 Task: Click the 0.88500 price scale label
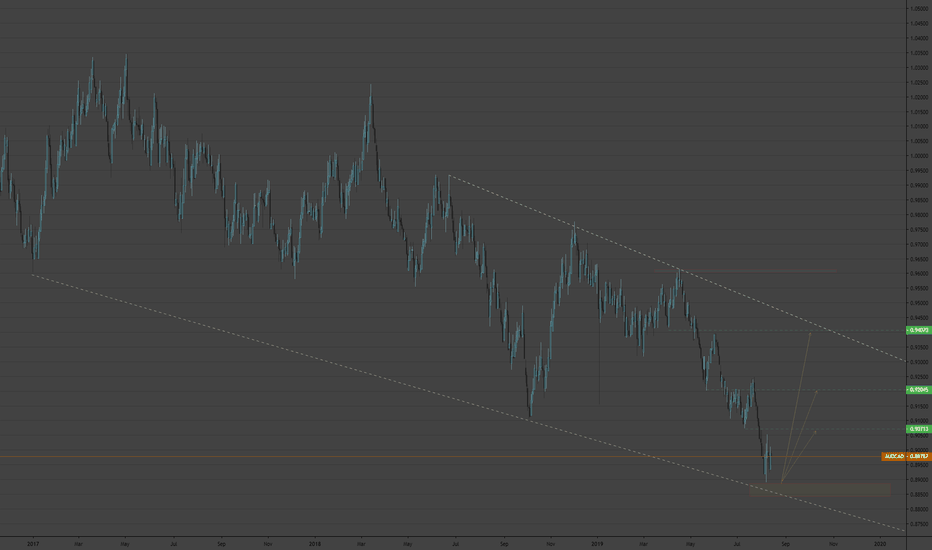[919, 495]
